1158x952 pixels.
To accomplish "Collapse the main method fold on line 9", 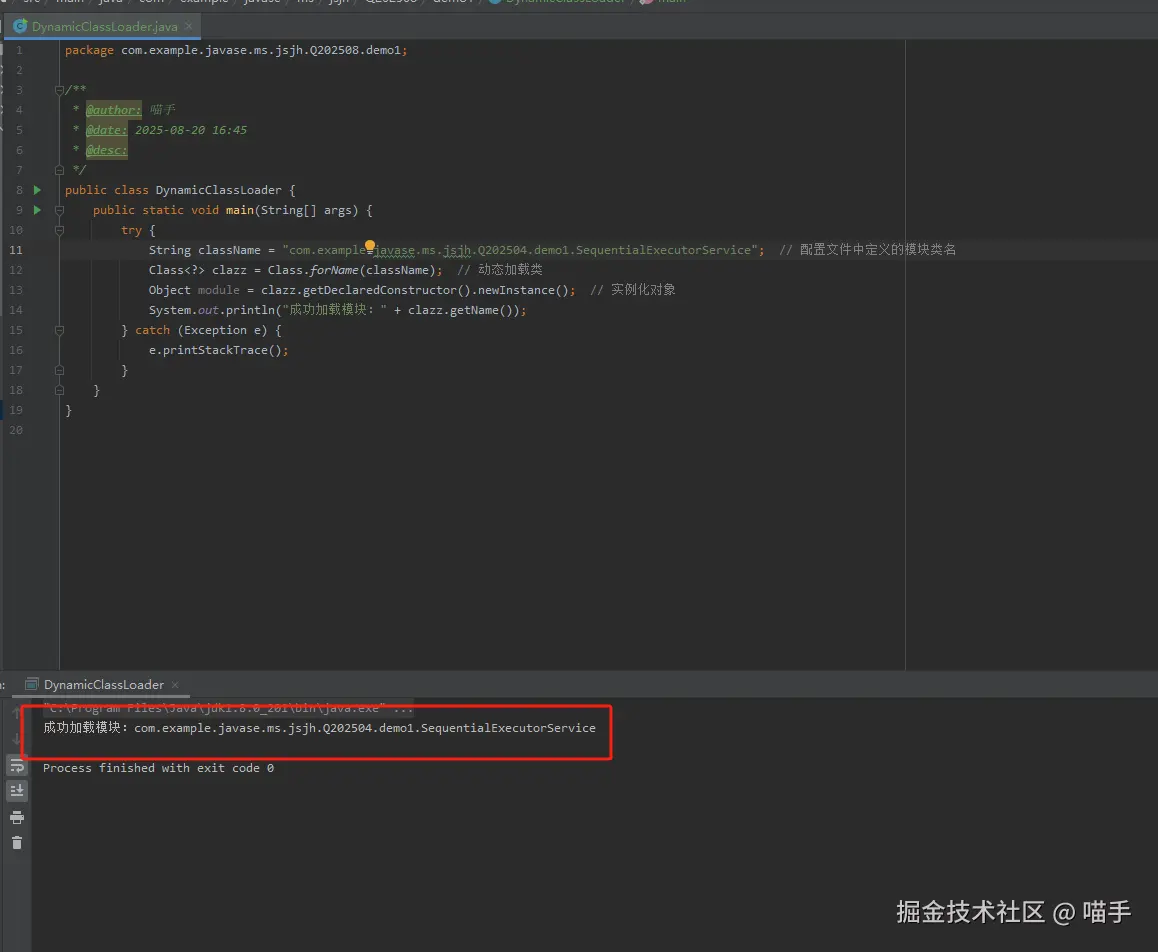I will pos(59,210).
